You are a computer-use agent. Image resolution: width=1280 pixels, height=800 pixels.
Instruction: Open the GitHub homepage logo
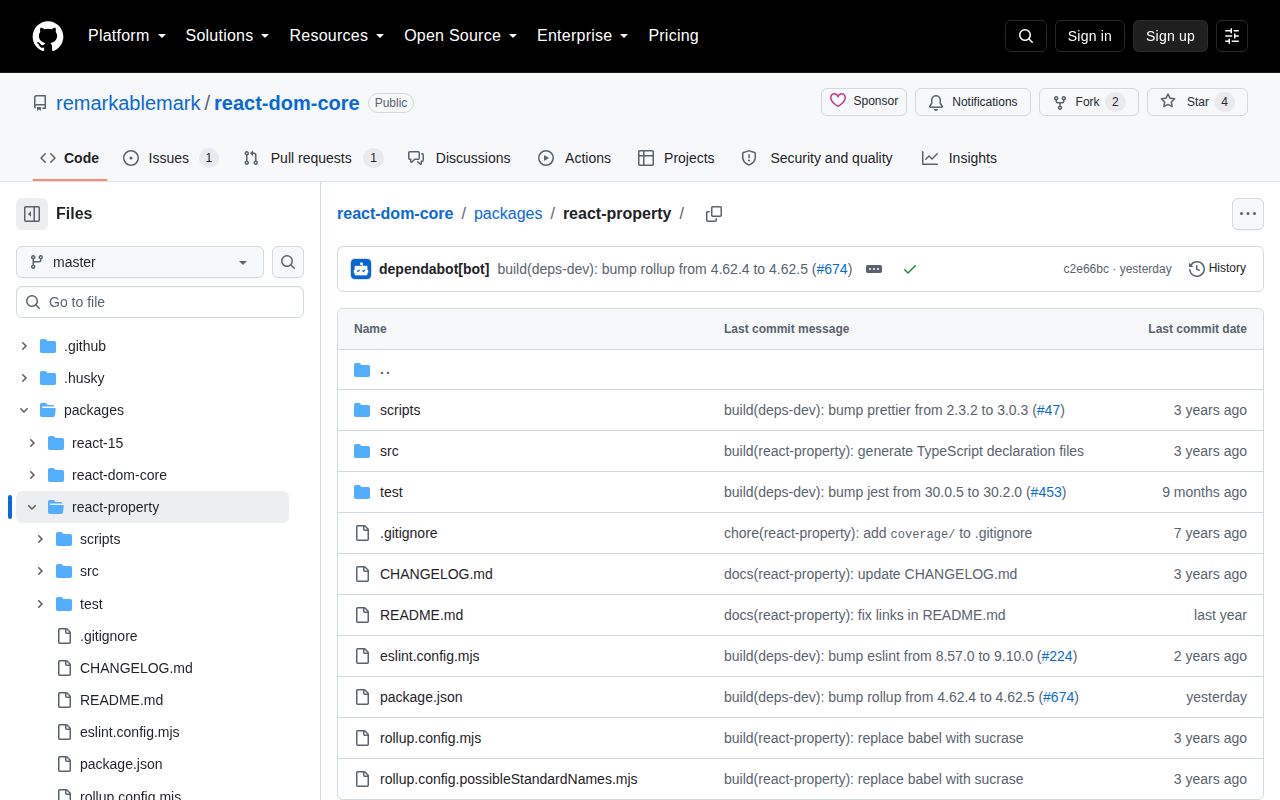pos(48,36)
